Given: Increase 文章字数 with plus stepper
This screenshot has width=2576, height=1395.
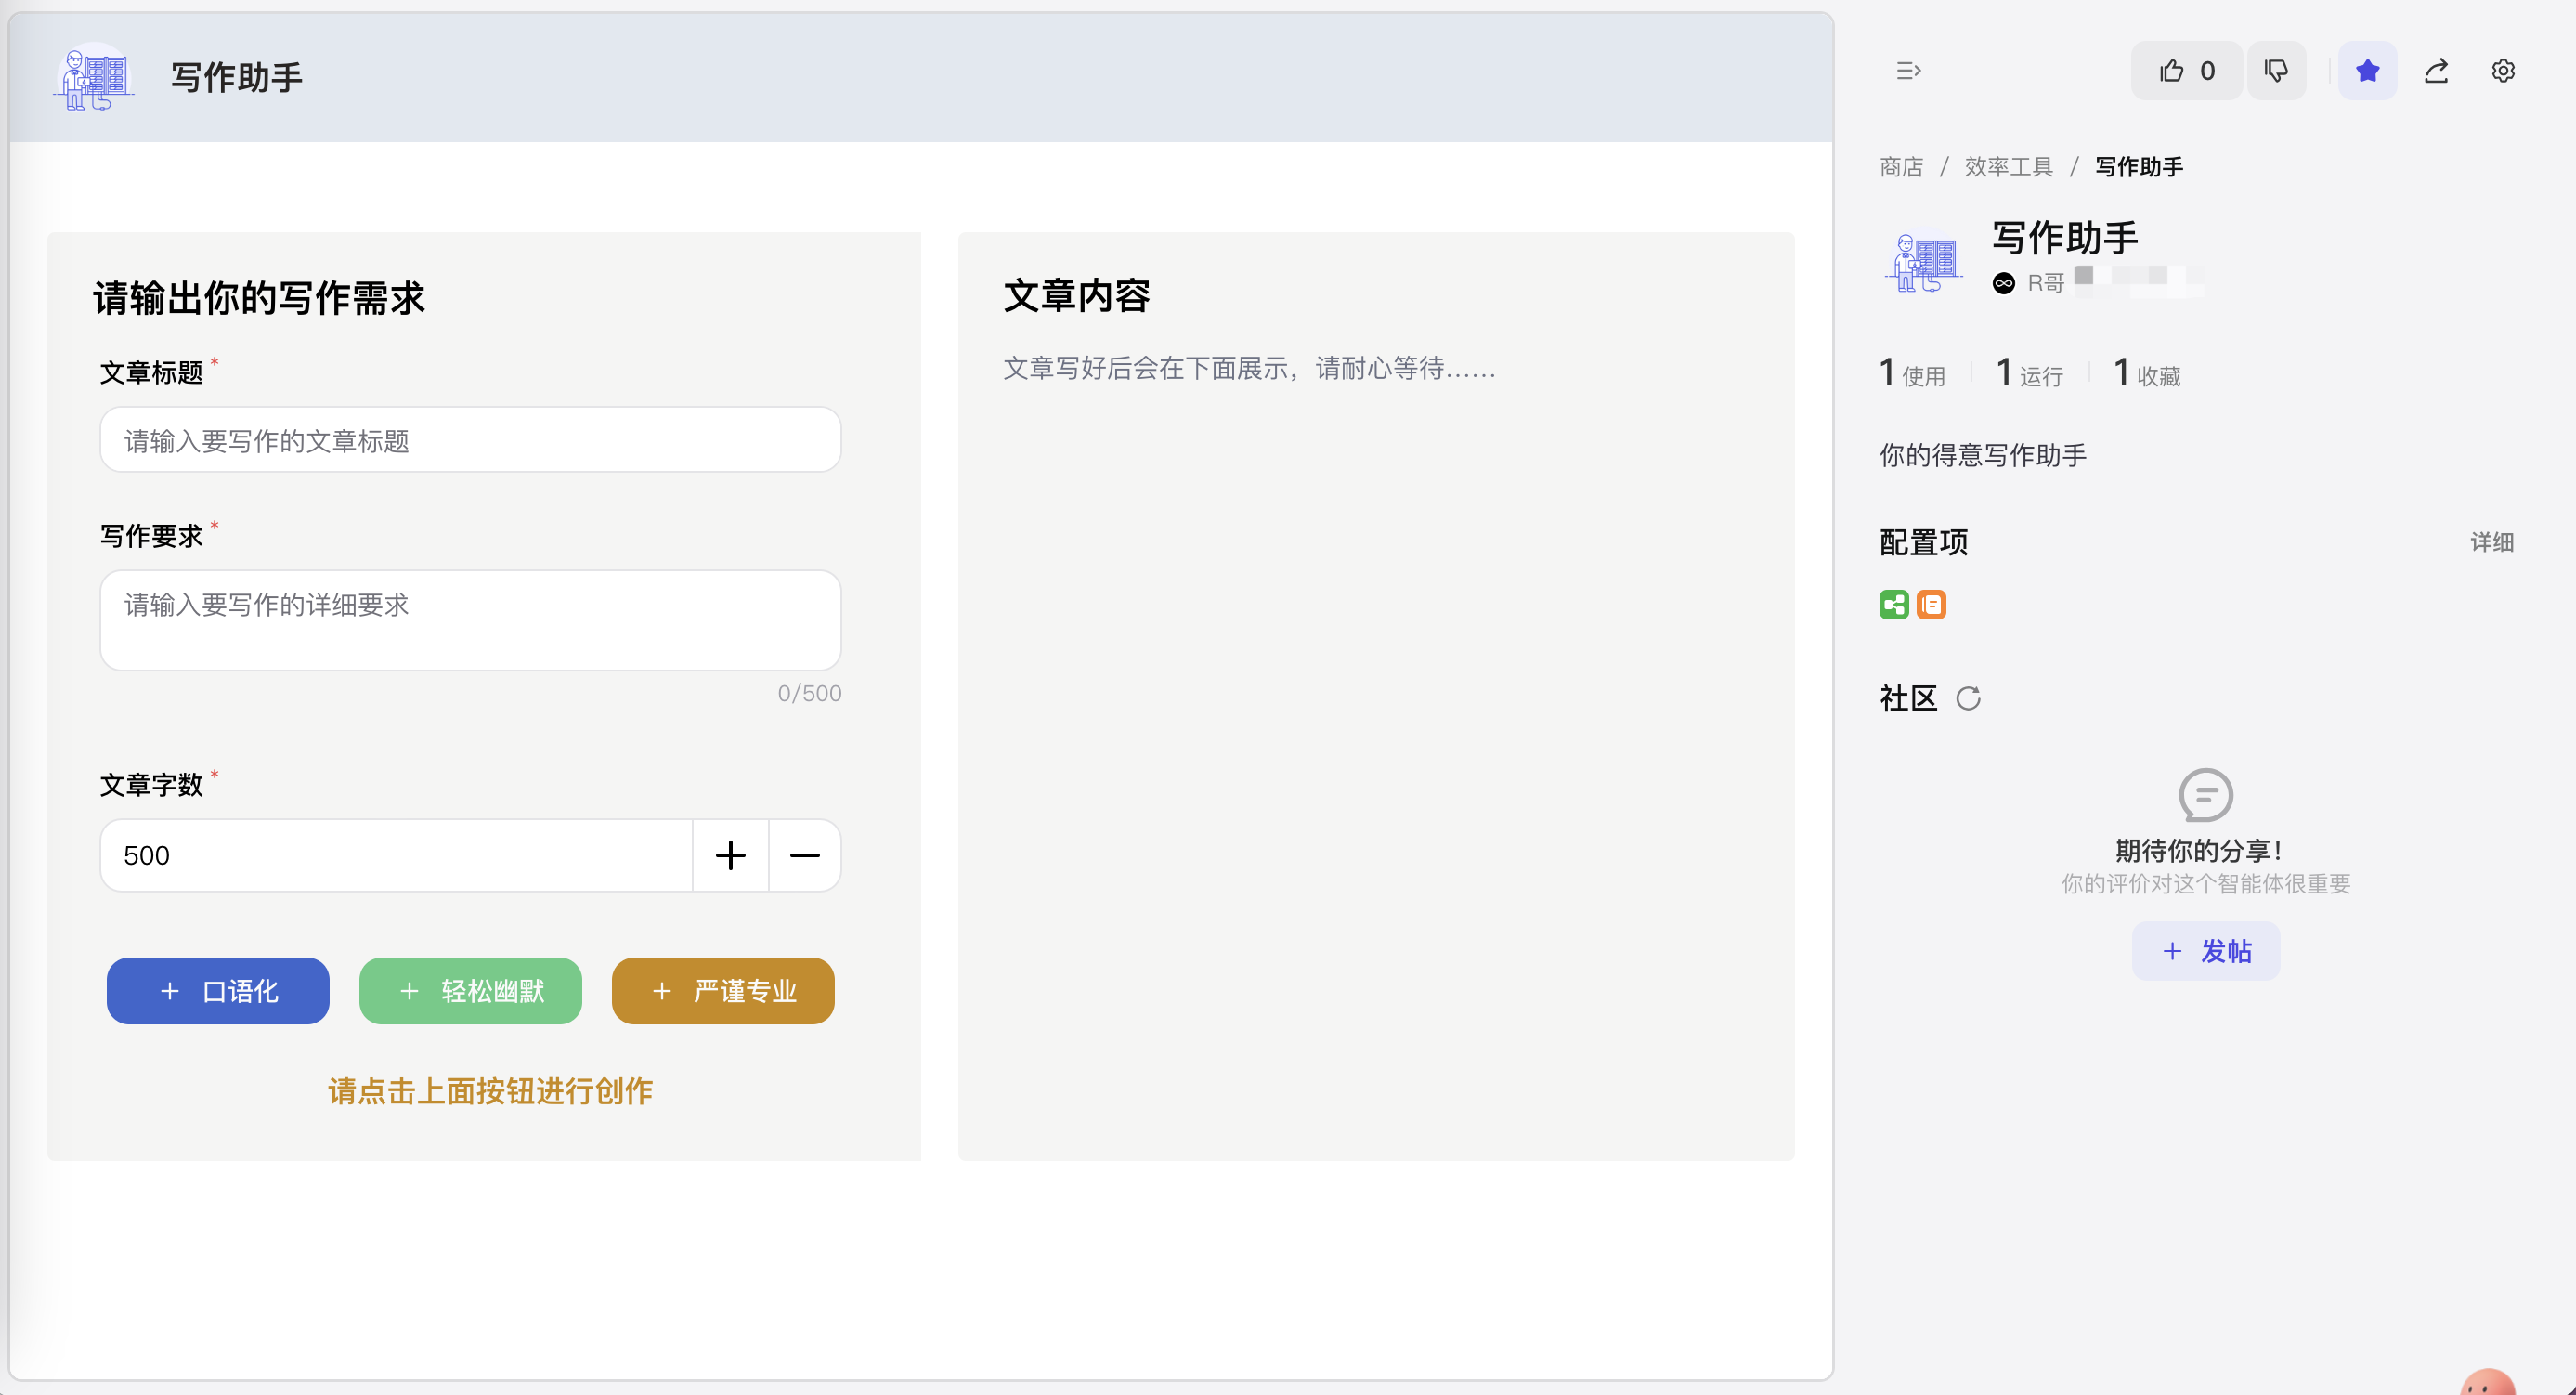Looking at the screenshot, I should click(x=730, y=856).
